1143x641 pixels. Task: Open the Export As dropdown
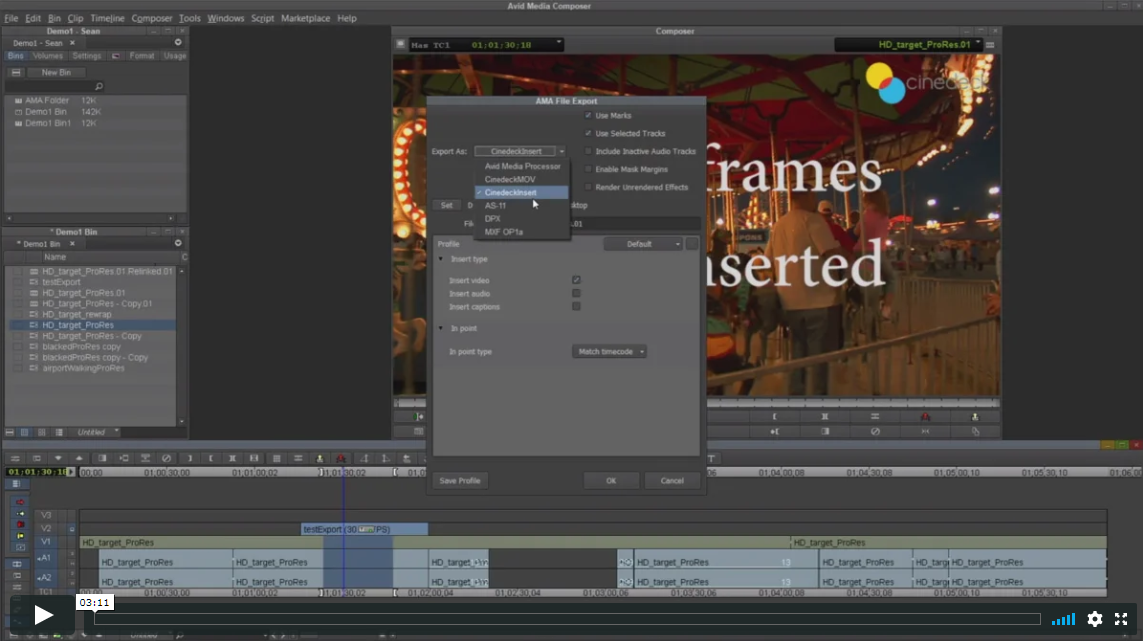click(x=520, y=151)
